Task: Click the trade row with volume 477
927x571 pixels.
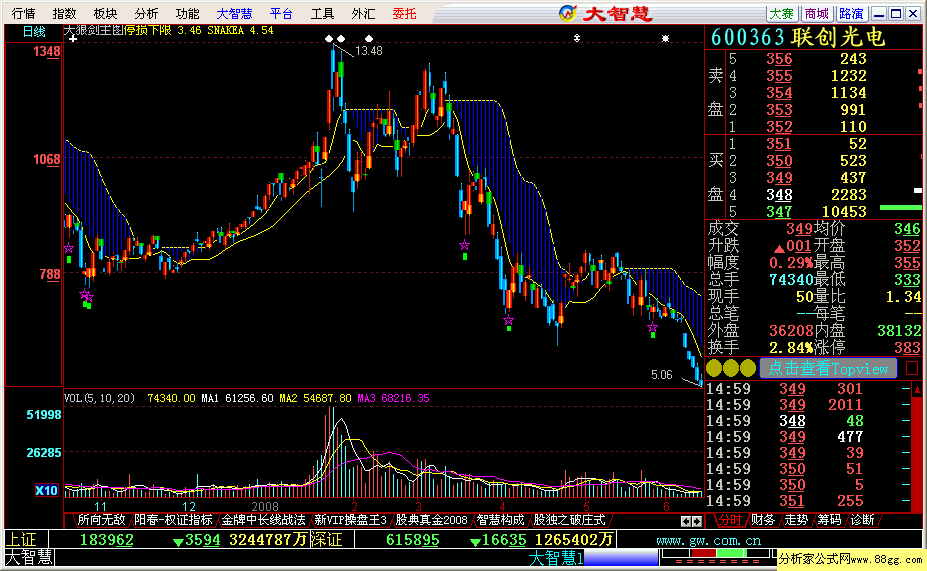Action: (808, 437)
